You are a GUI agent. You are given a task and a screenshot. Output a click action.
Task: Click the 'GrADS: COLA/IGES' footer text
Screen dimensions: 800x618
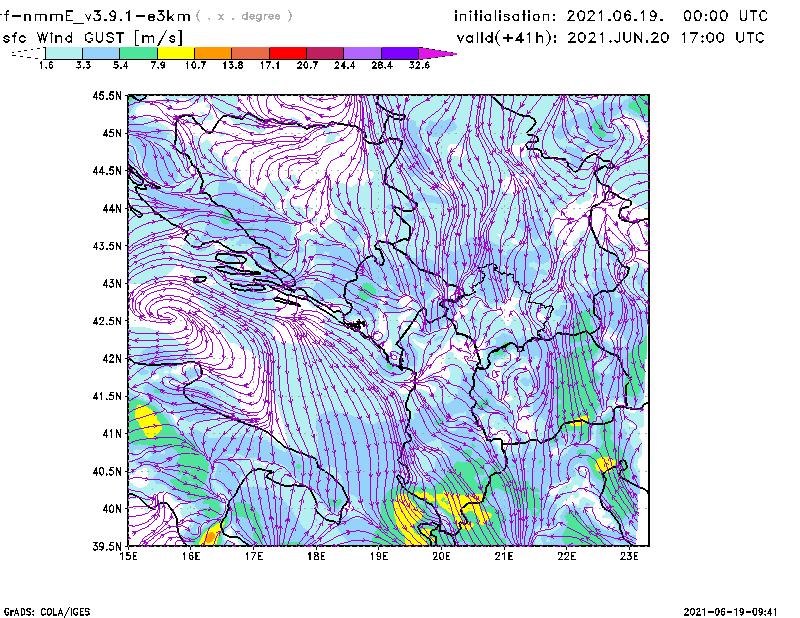pyautogui.click(x=47, y=612)
